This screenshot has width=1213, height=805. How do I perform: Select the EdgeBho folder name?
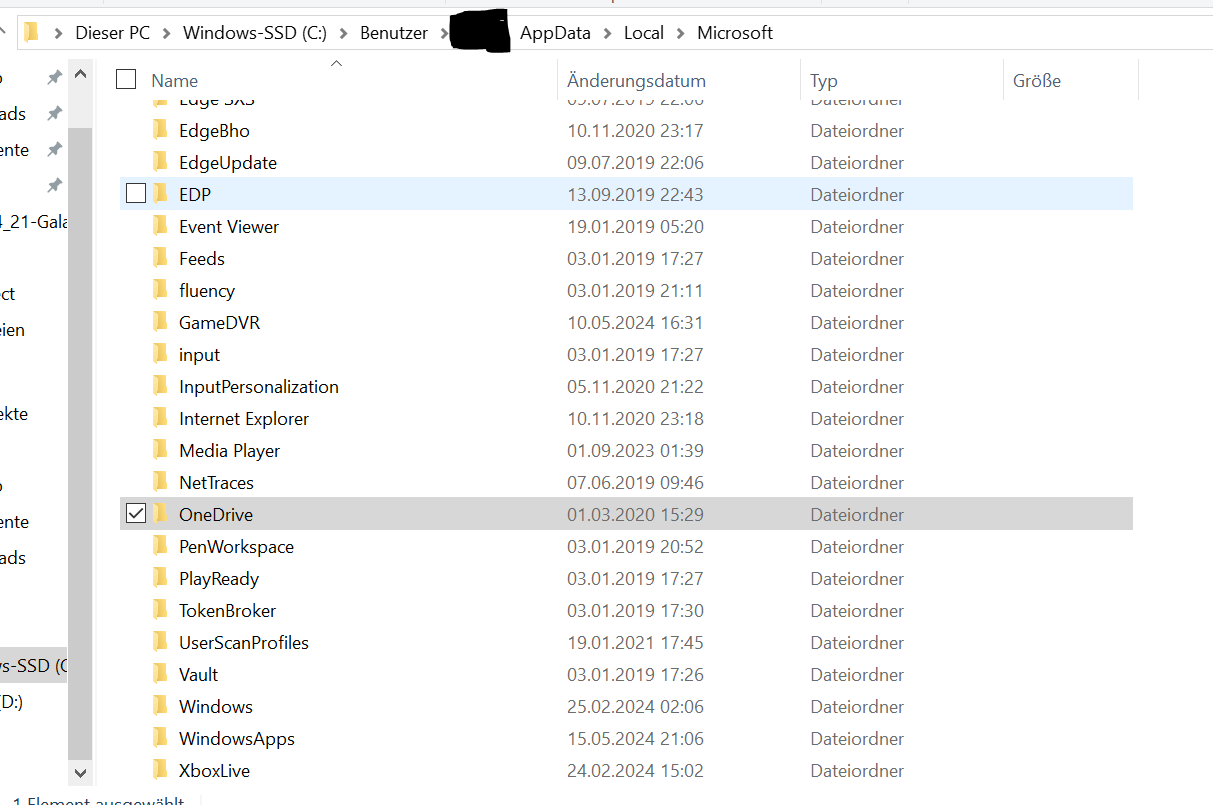[x=214, y=130]
